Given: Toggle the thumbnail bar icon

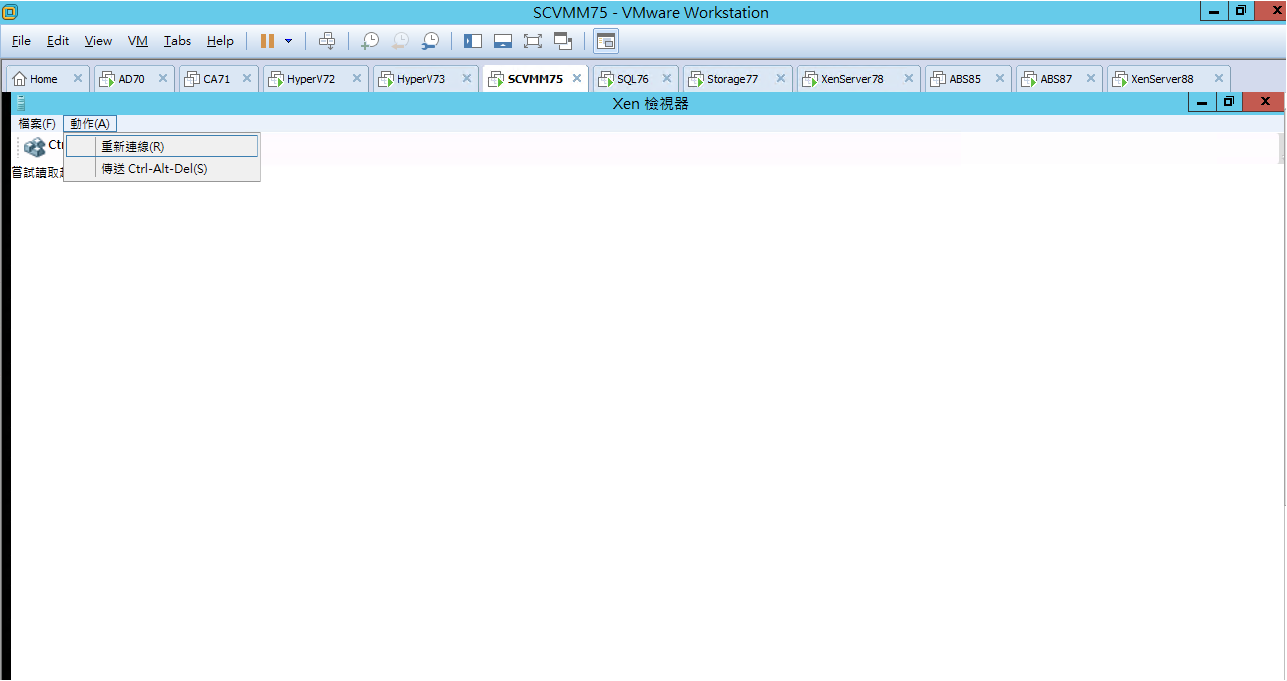Looking at the screenshot, I should (503, 41).
